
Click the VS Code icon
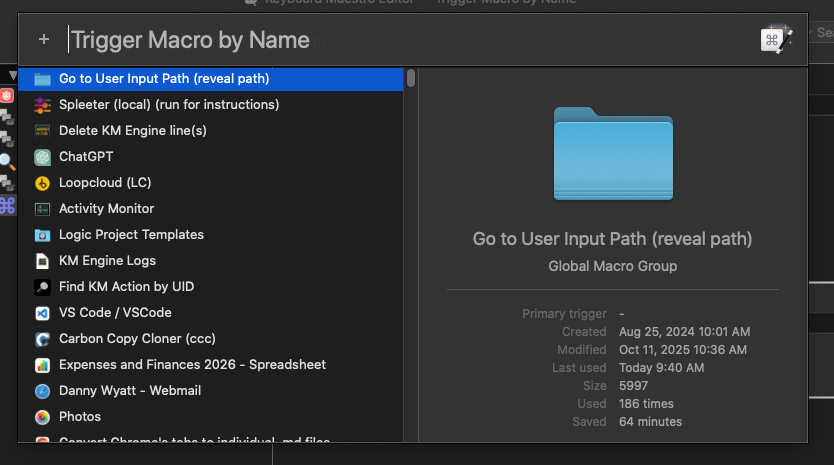(x=42, y=313)
